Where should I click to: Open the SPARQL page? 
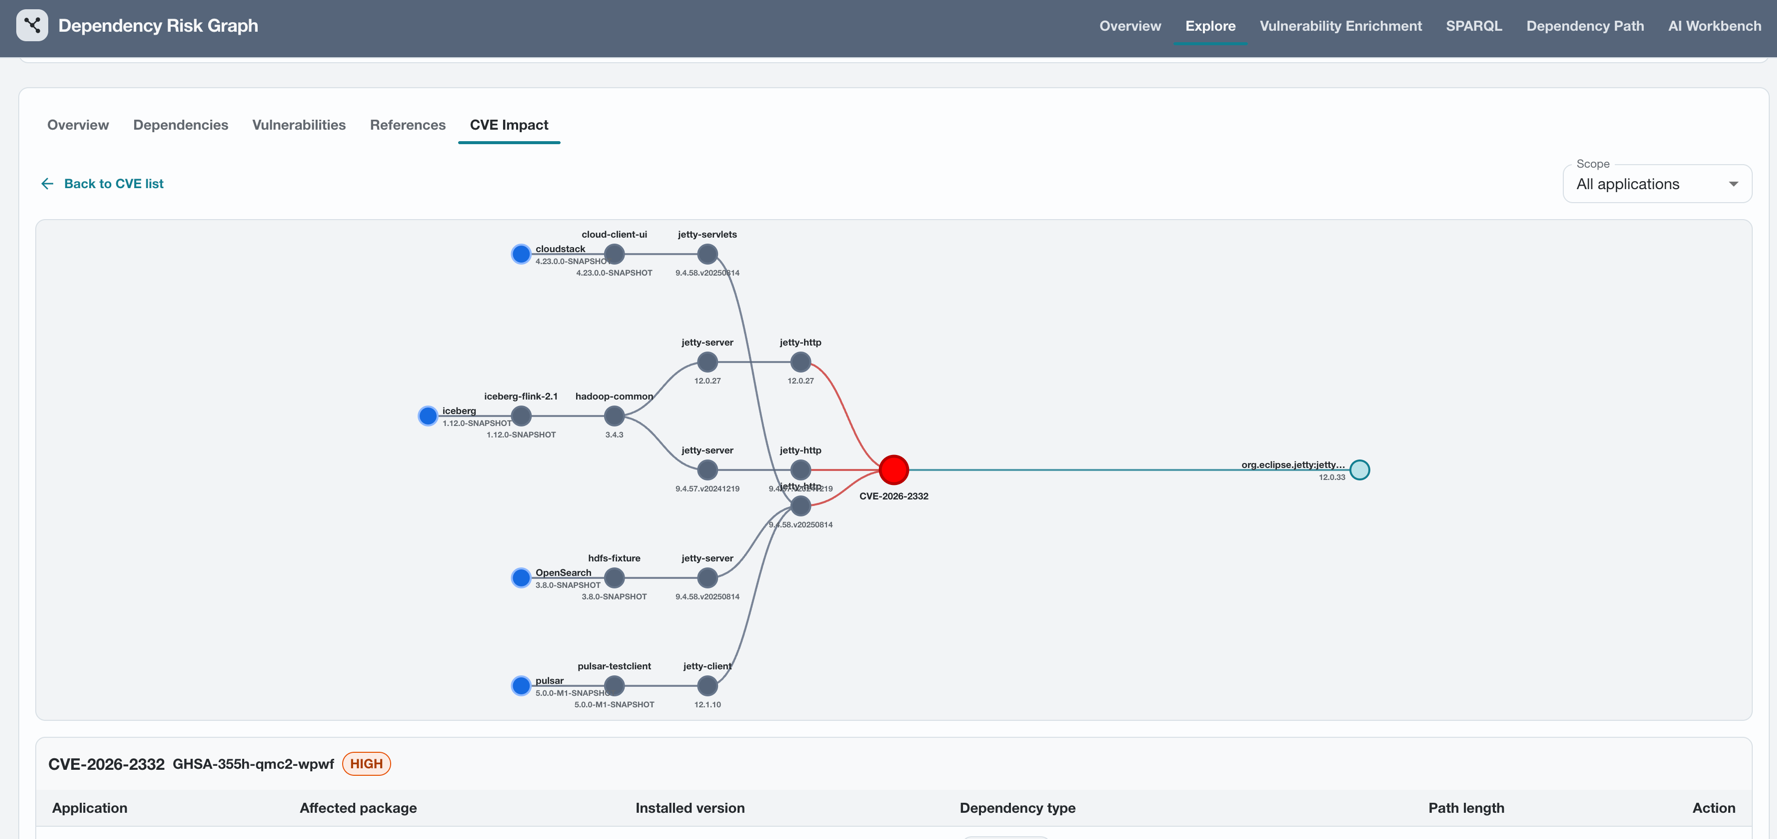pos(1473,26)
